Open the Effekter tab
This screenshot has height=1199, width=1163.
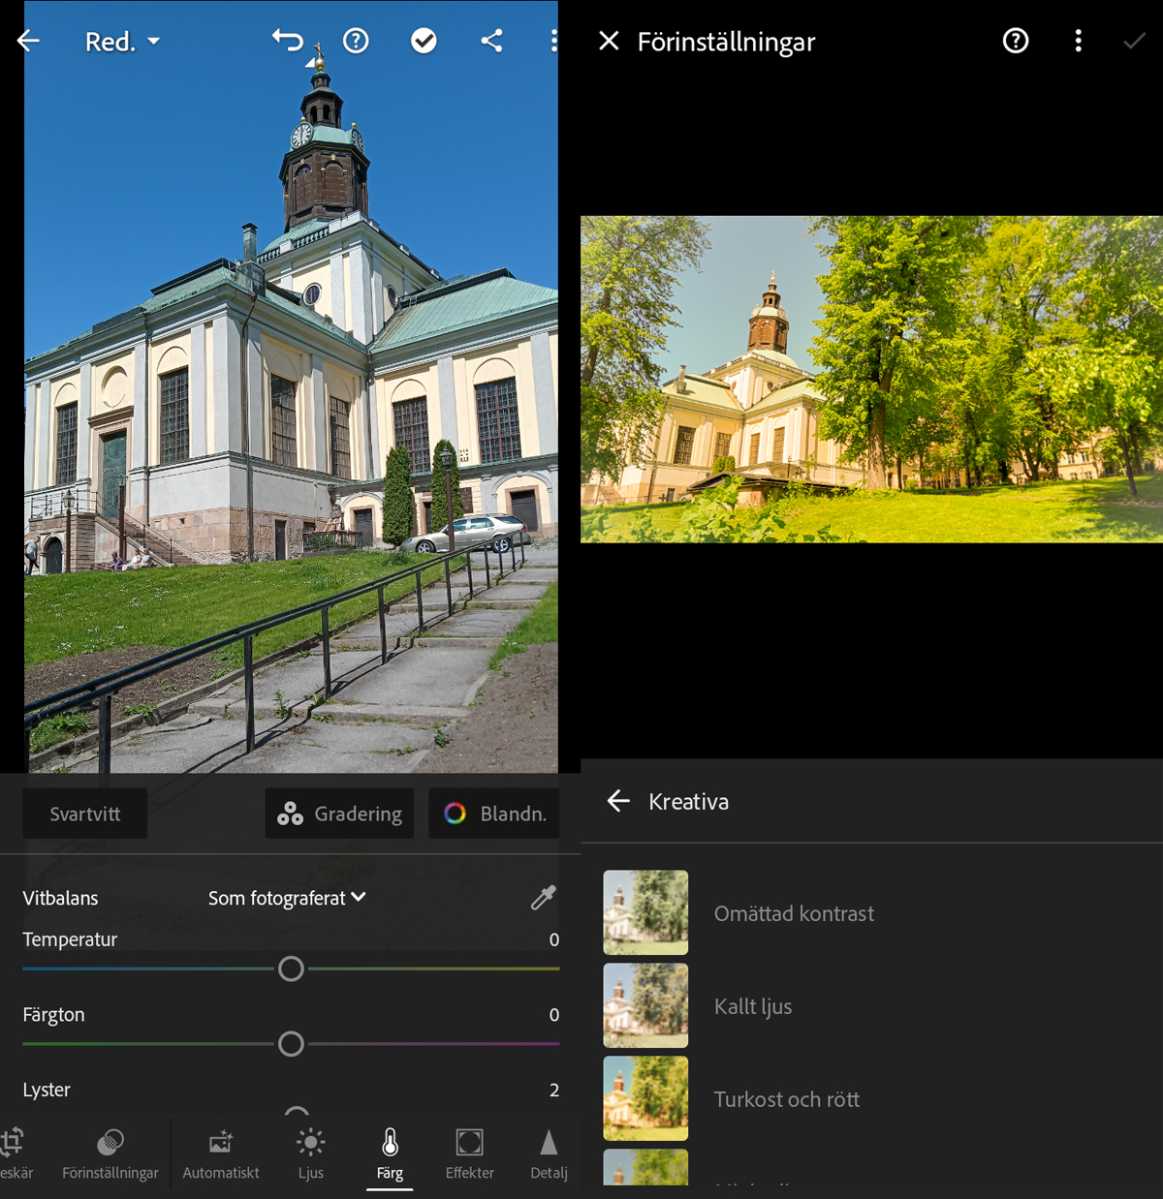(x=469, y=1154)
